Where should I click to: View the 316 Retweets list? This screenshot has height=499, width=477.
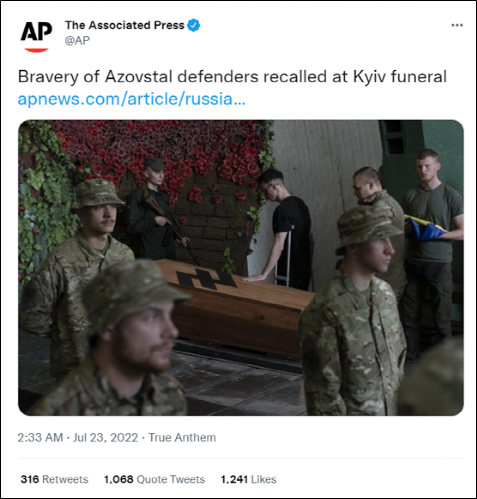pos(54,479)
